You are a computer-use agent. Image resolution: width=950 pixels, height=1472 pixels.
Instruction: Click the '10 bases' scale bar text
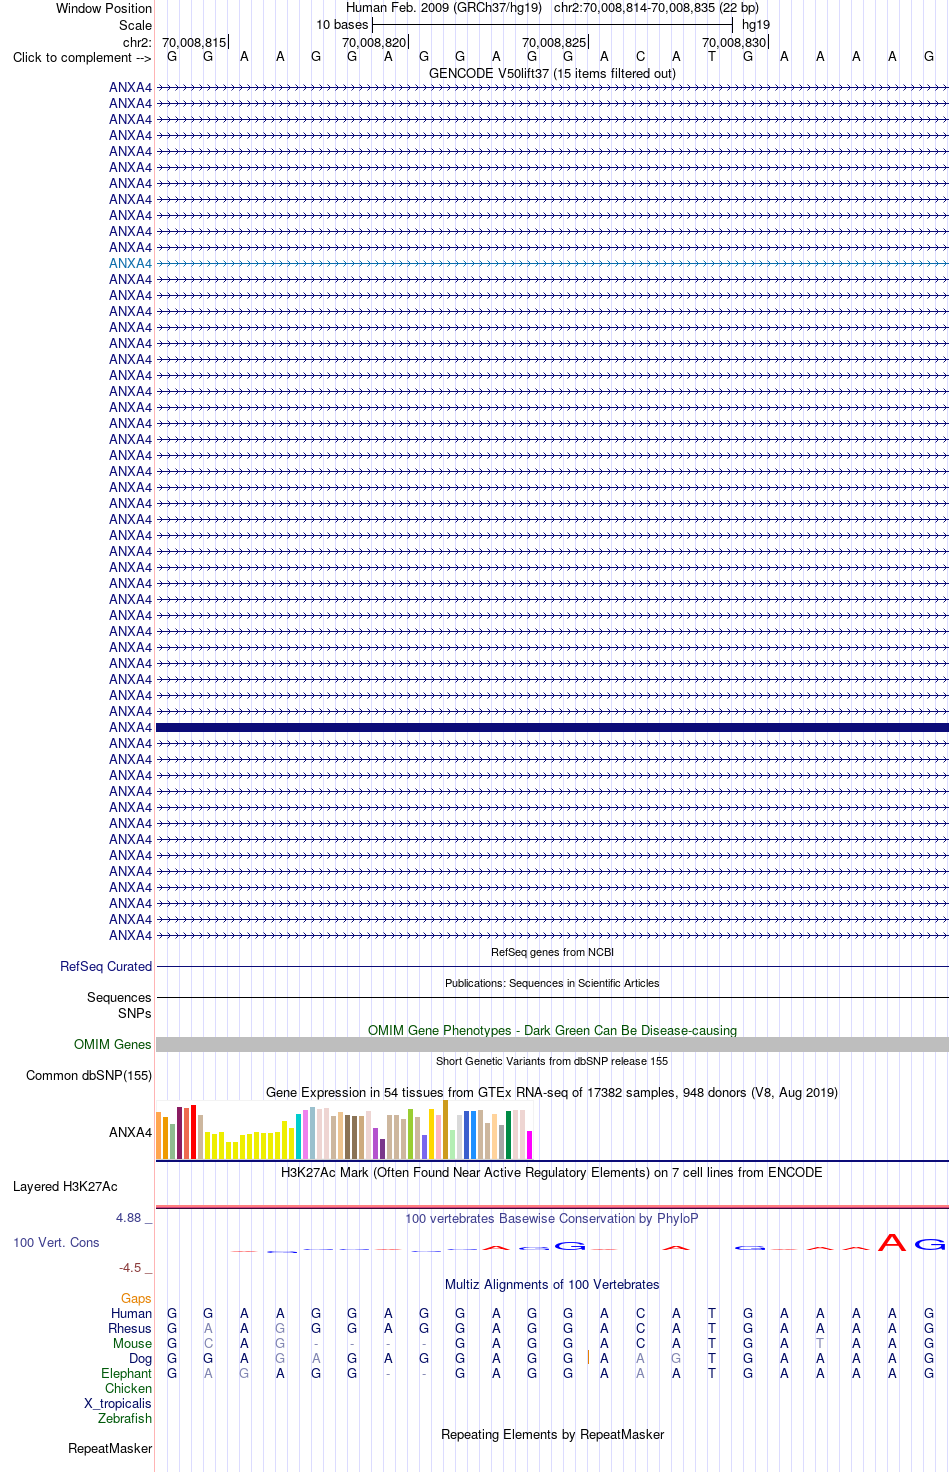pyautogui.click(x=342, y=25)
